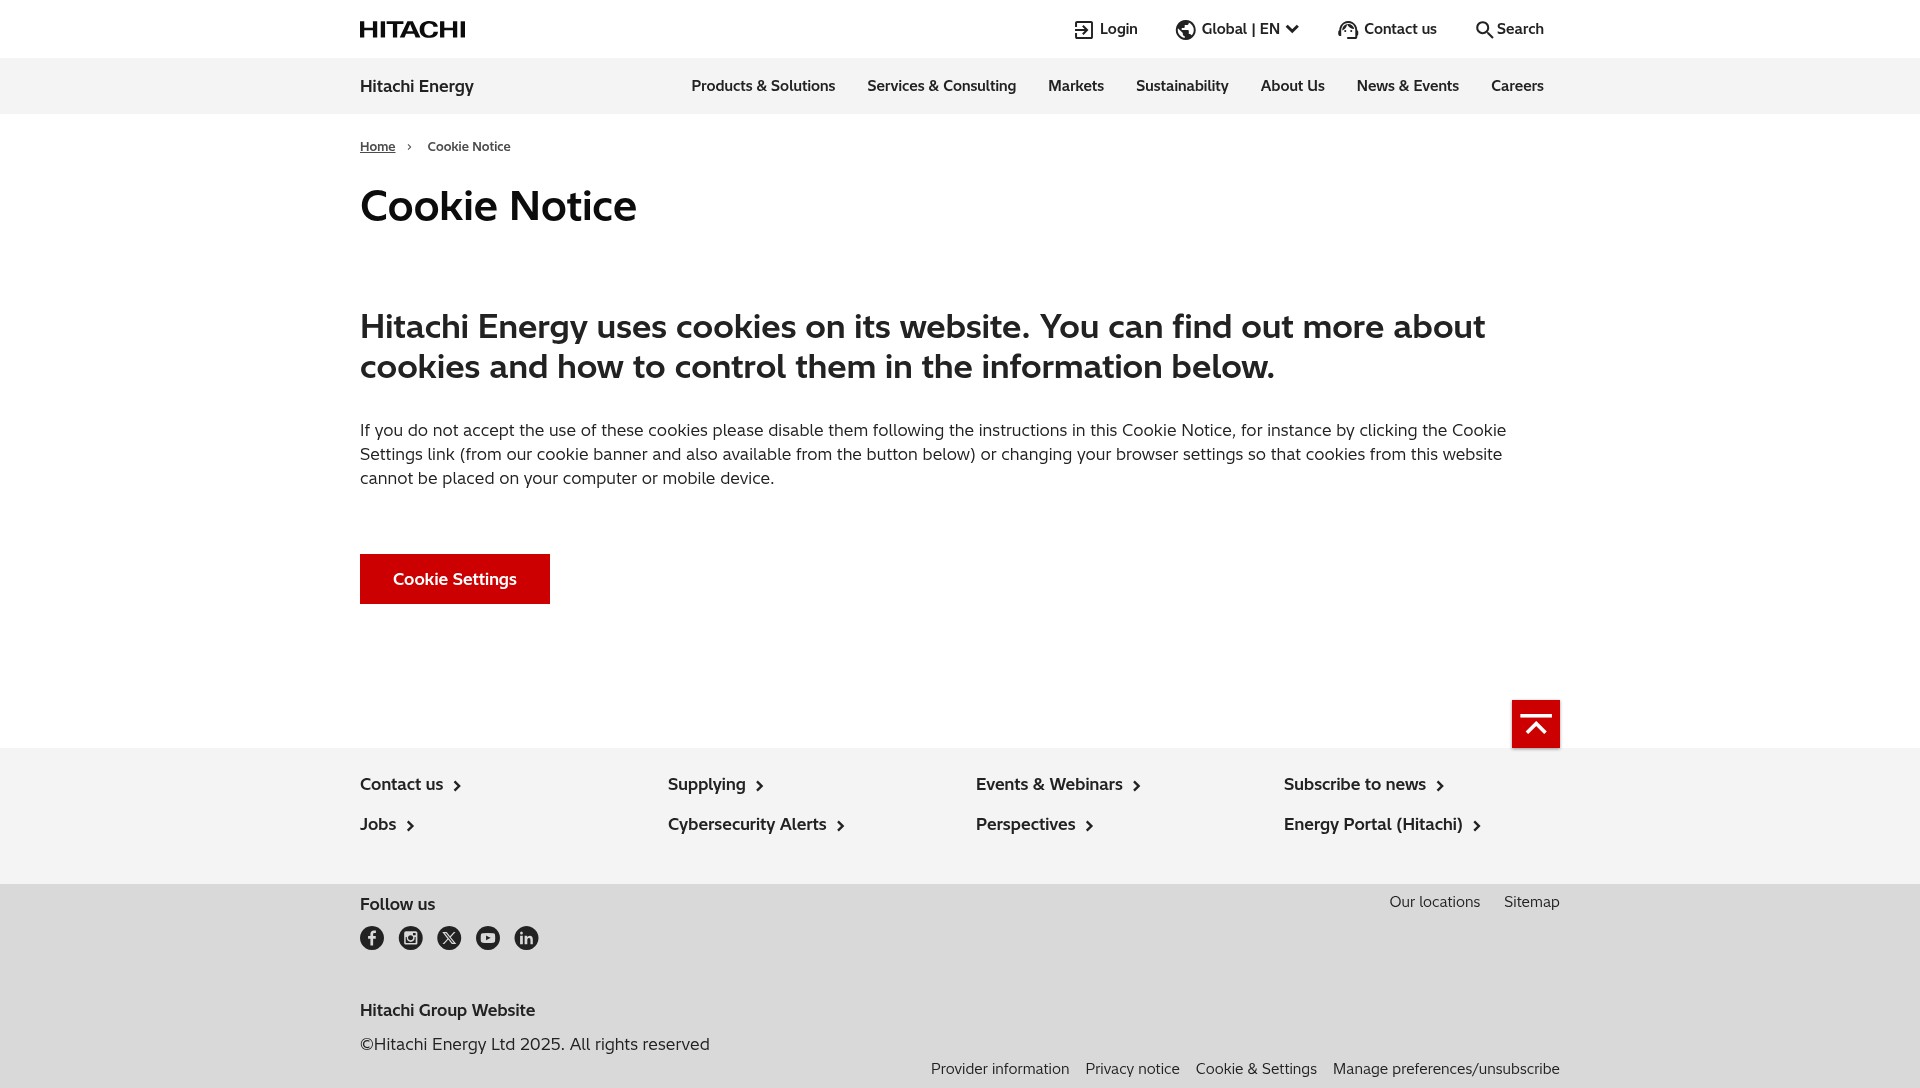Click the Login arrow icon
The image size is (1920, 1088).
[x=1083, y=30]
